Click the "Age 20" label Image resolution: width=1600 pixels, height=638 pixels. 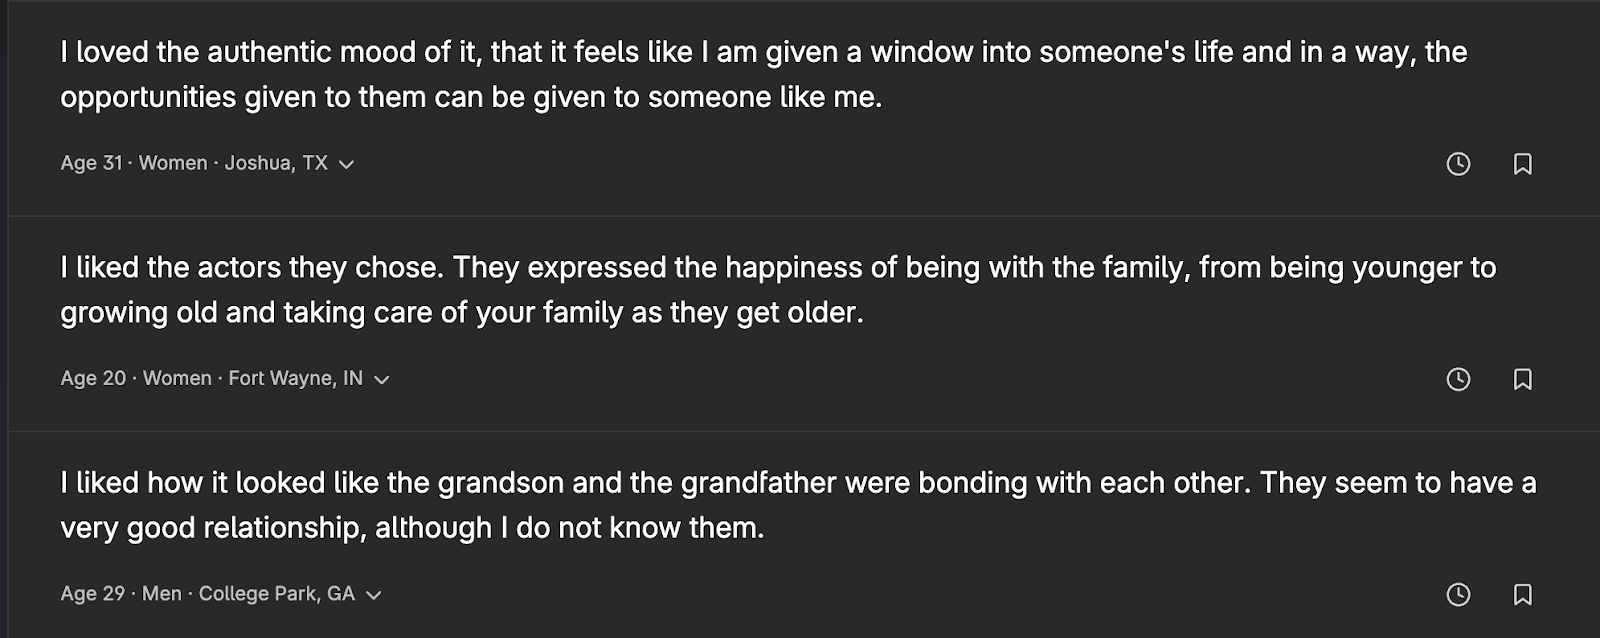click(93, 378)
